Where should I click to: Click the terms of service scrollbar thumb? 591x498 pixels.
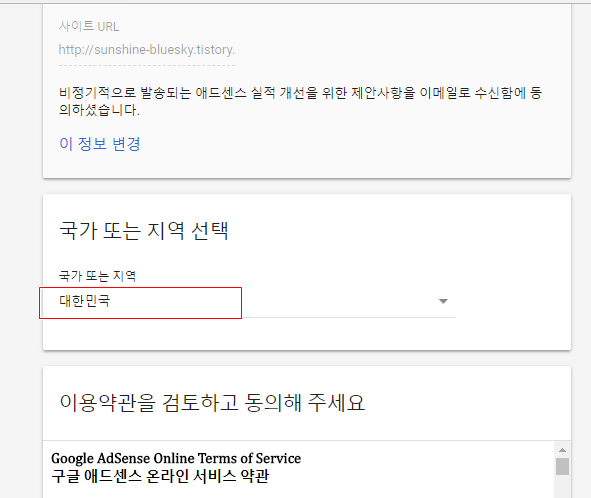pos(562,466)
